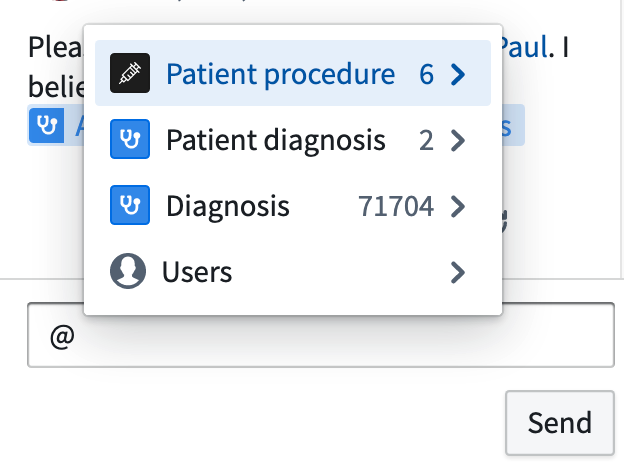
Task: Expand the Patient procedure chevron
Action: 458,74
